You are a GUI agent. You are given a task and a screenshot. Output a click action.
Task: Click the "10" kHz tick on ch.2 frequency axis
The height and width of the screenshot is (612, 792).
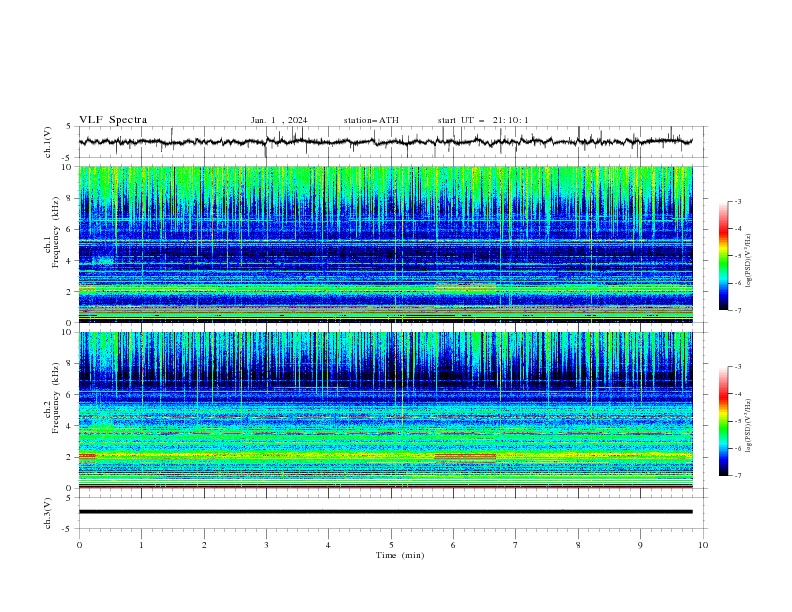[68, 332]
